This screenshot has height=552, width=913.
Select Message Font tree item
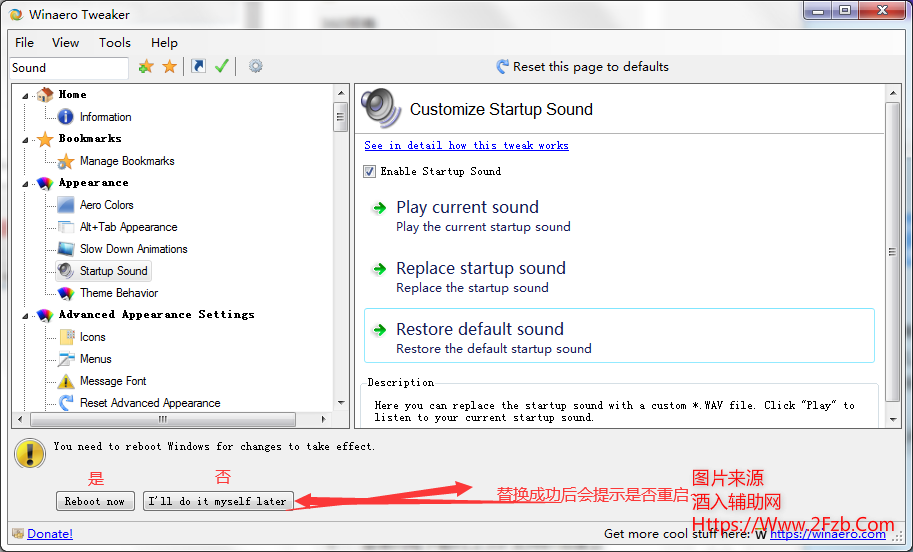(x=113, y=381)
